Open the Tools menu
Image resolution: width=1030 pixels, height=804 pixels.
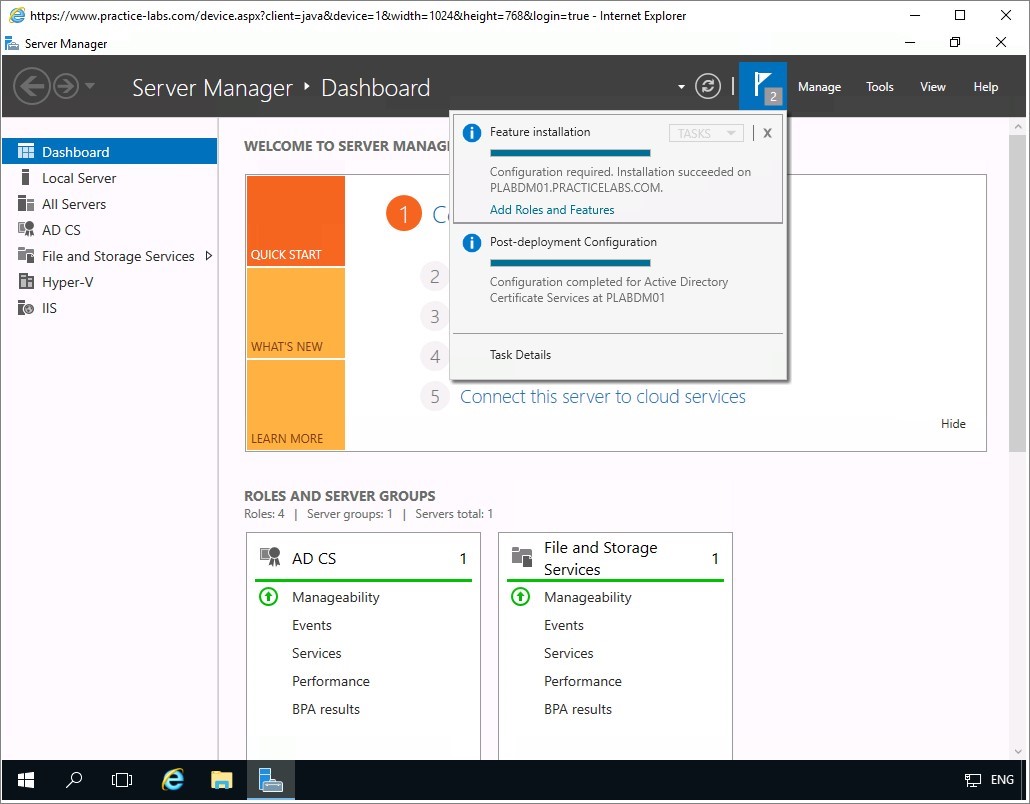[x=880, y=87]
